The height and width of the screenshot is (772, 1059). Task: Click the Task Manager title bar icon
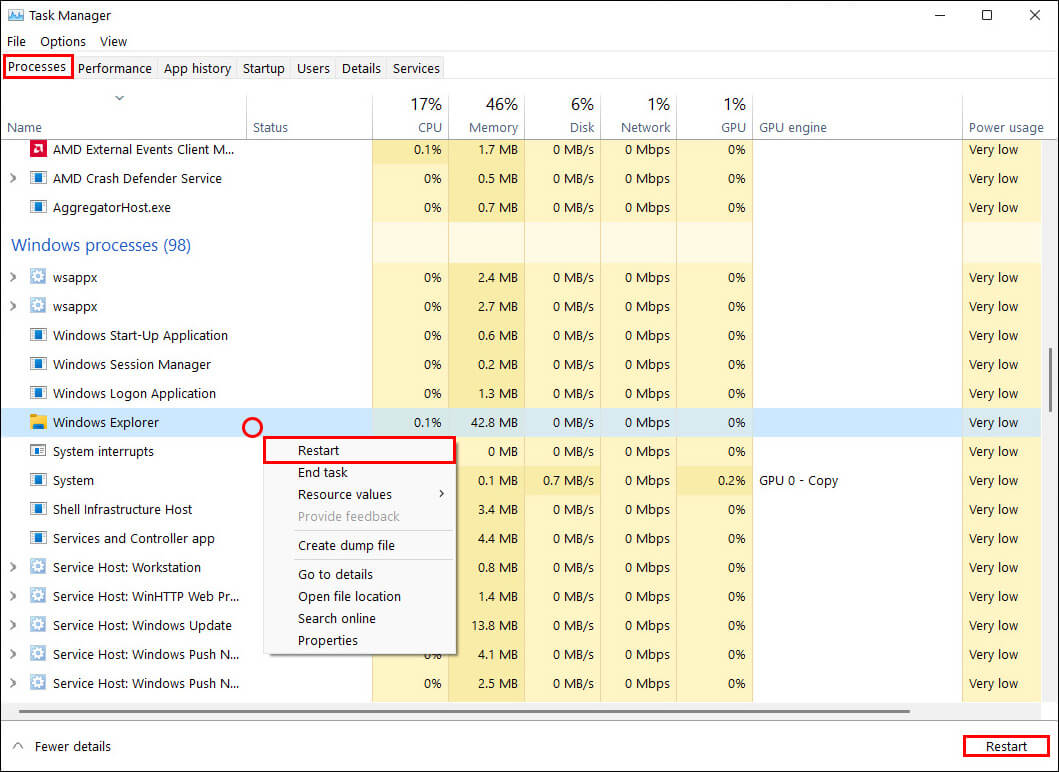coord(15,15)
